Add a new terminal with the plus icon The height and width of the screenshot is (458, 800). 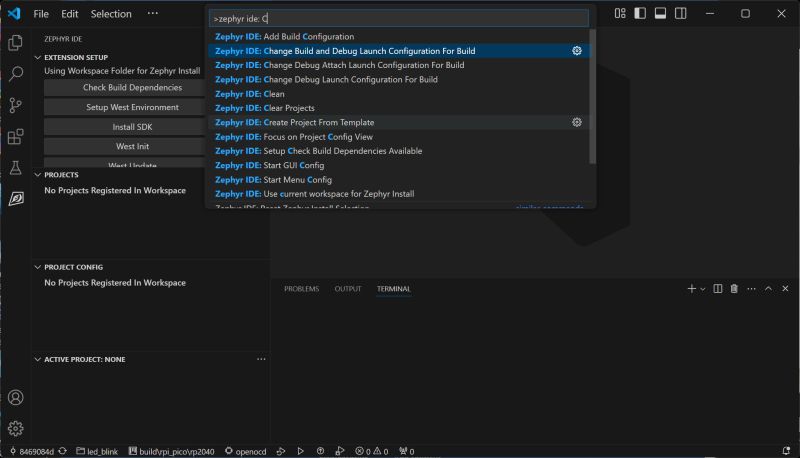coord(691,289)
